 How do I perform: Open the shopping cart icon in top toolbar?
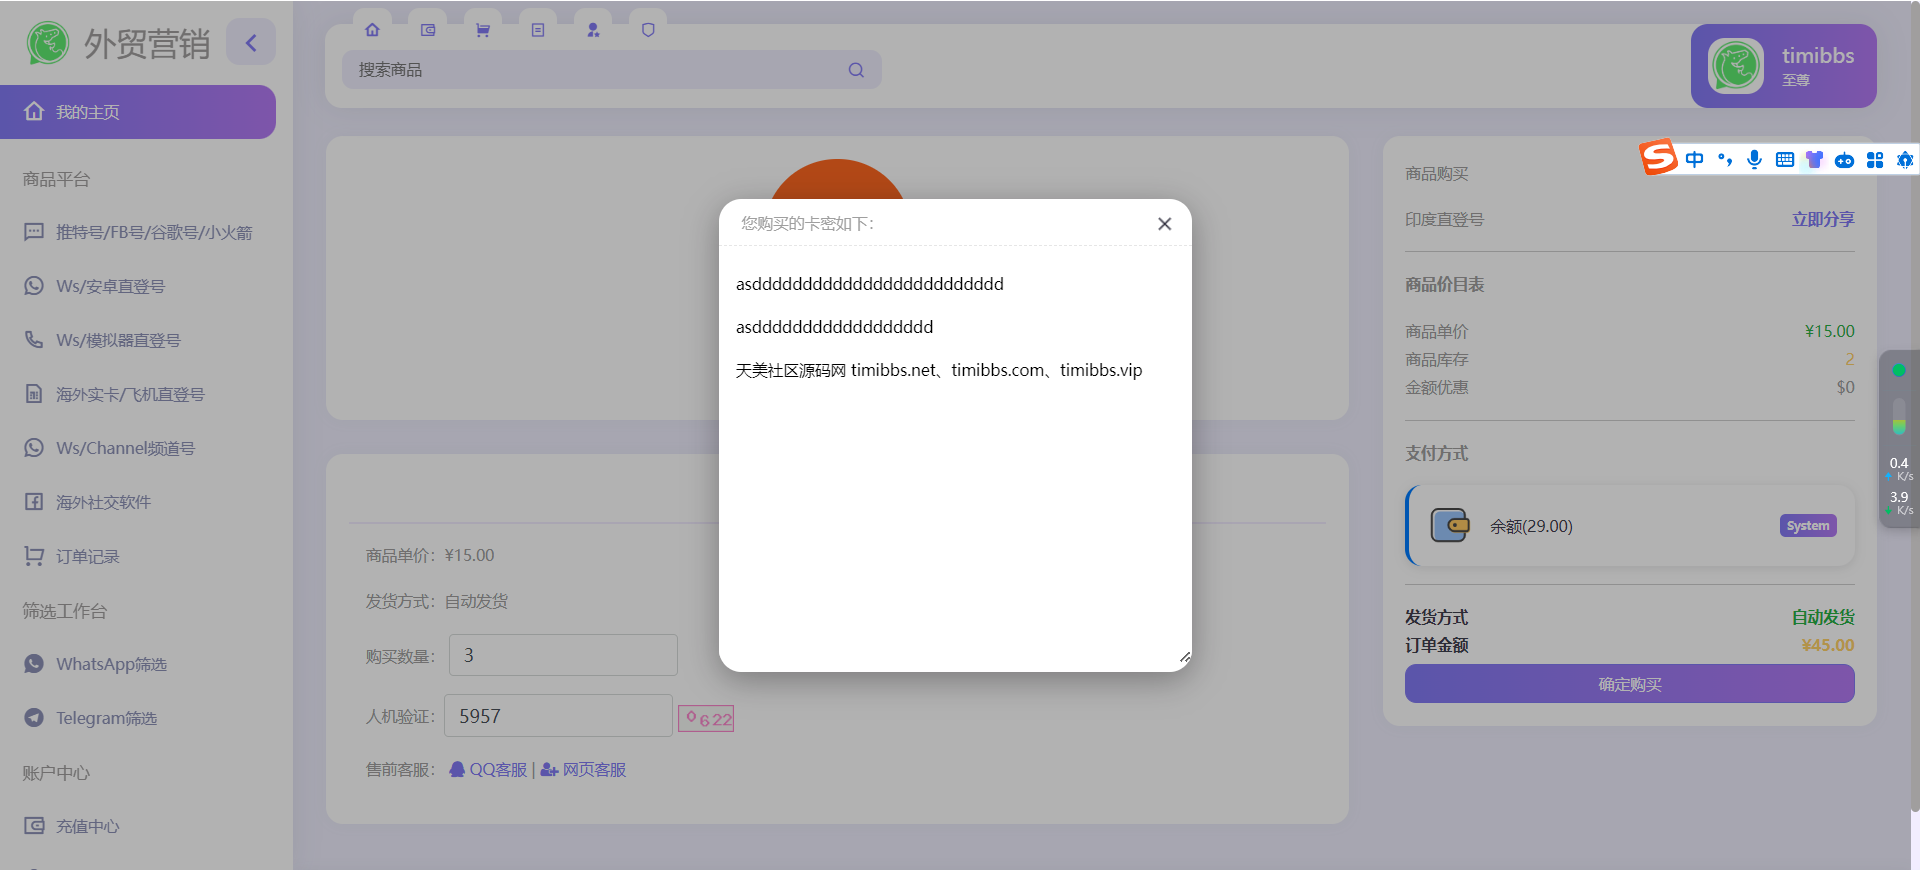pyautogui.click(x=483, y=30)
